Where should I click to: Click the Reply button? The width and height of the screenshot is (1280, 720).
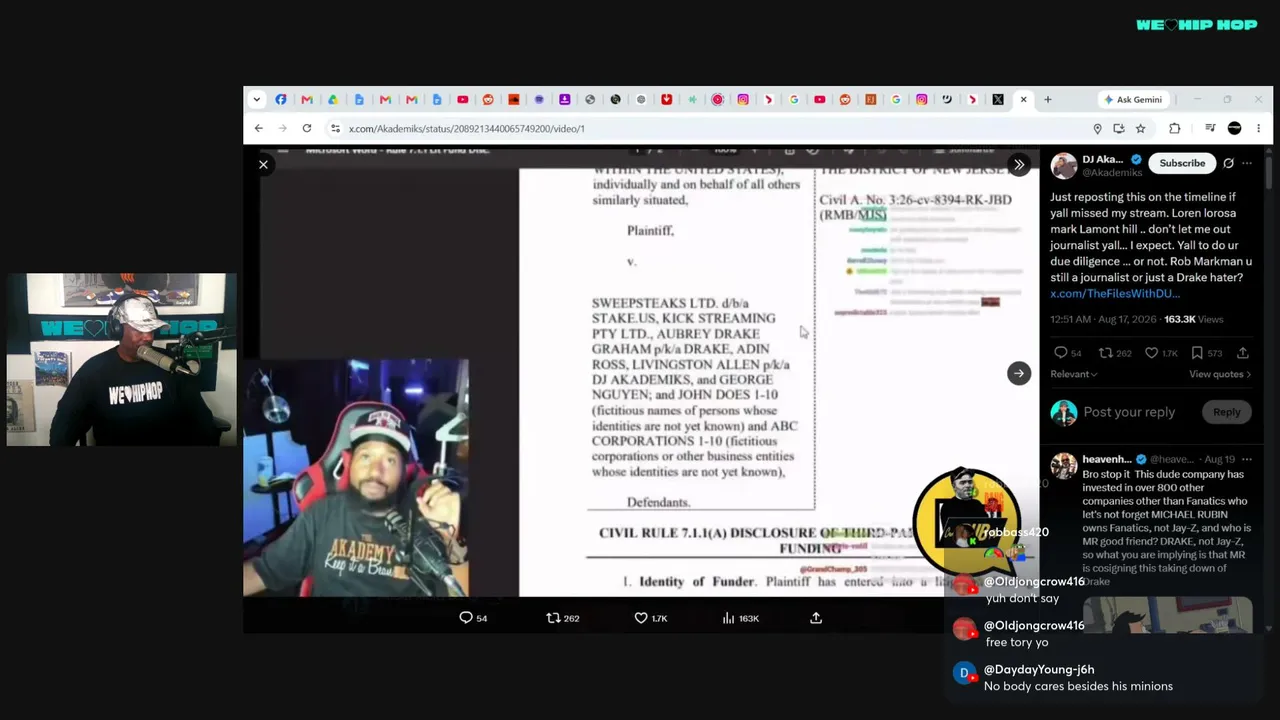coord(1227,412)
